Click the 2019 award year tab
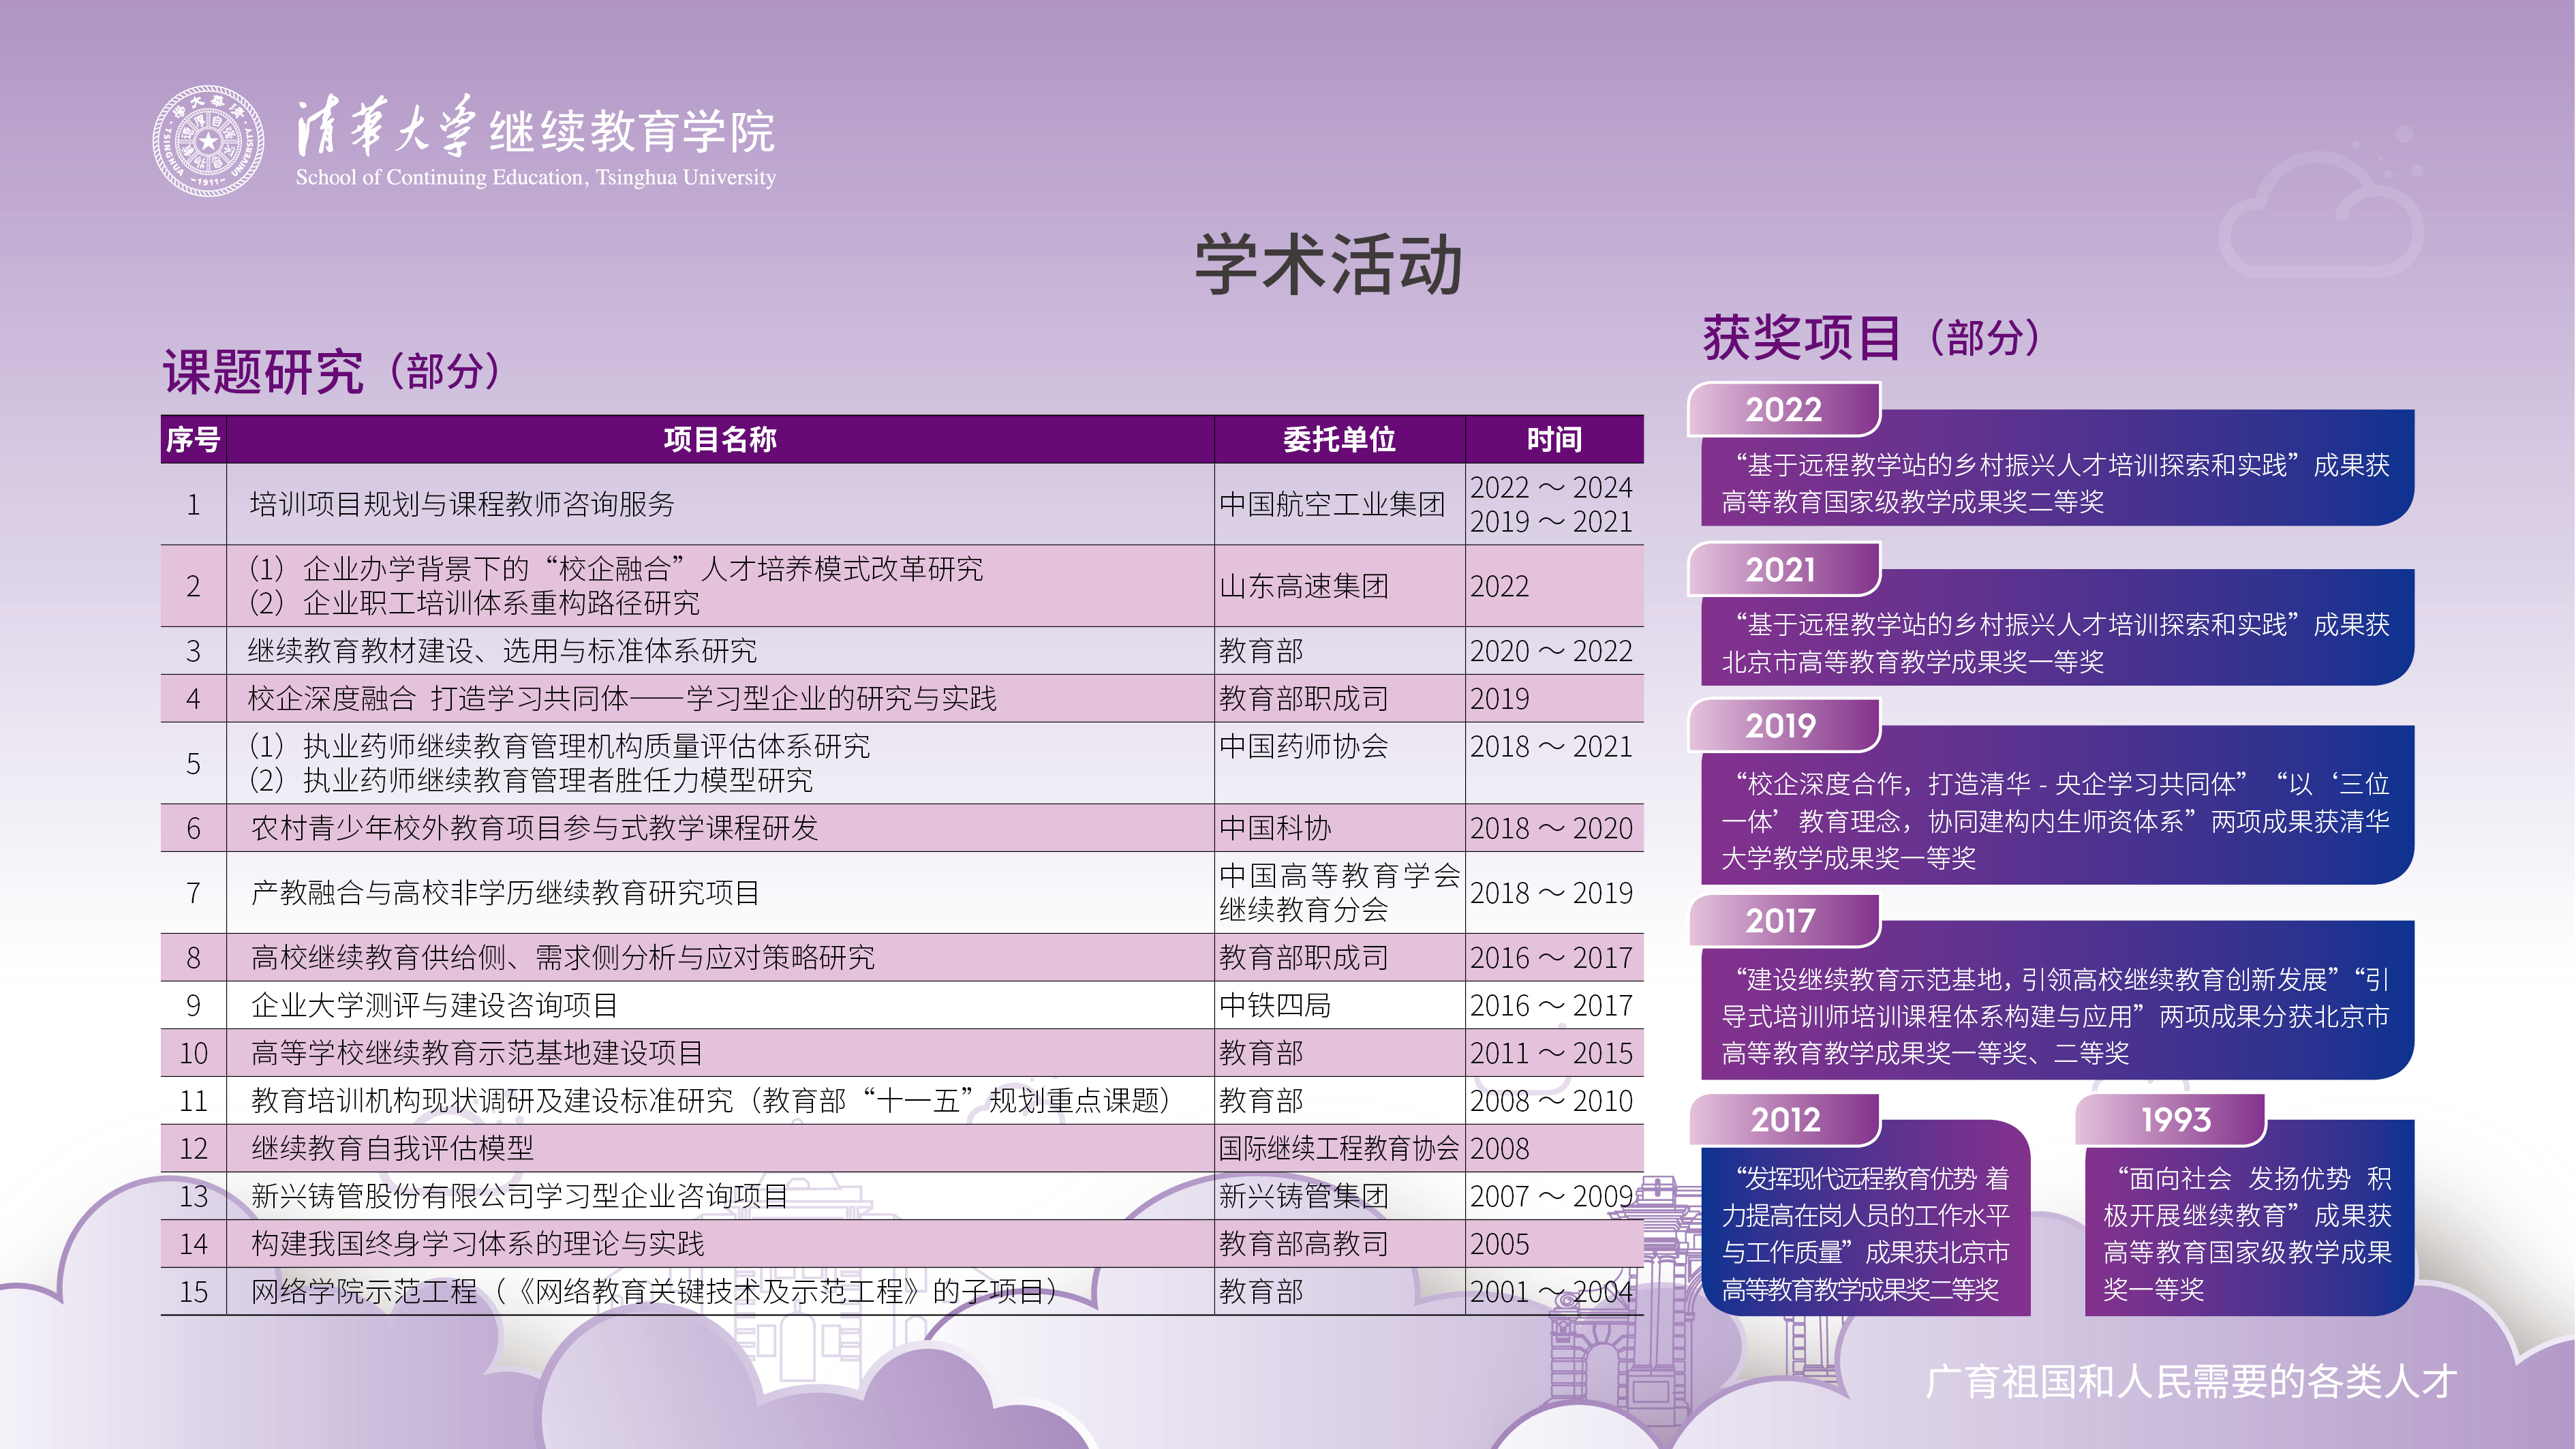 [x=1784, y=725]
